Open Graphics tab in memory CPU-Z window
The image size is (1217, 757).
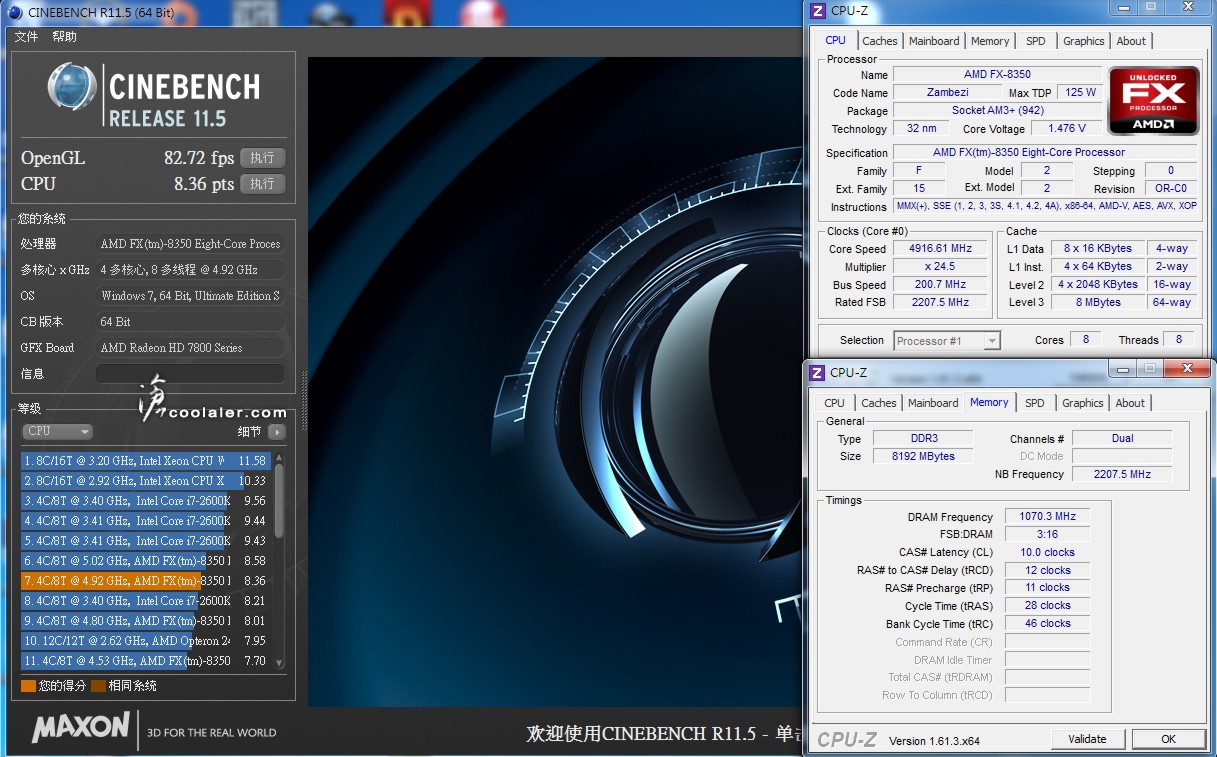tap(1083, 403)
